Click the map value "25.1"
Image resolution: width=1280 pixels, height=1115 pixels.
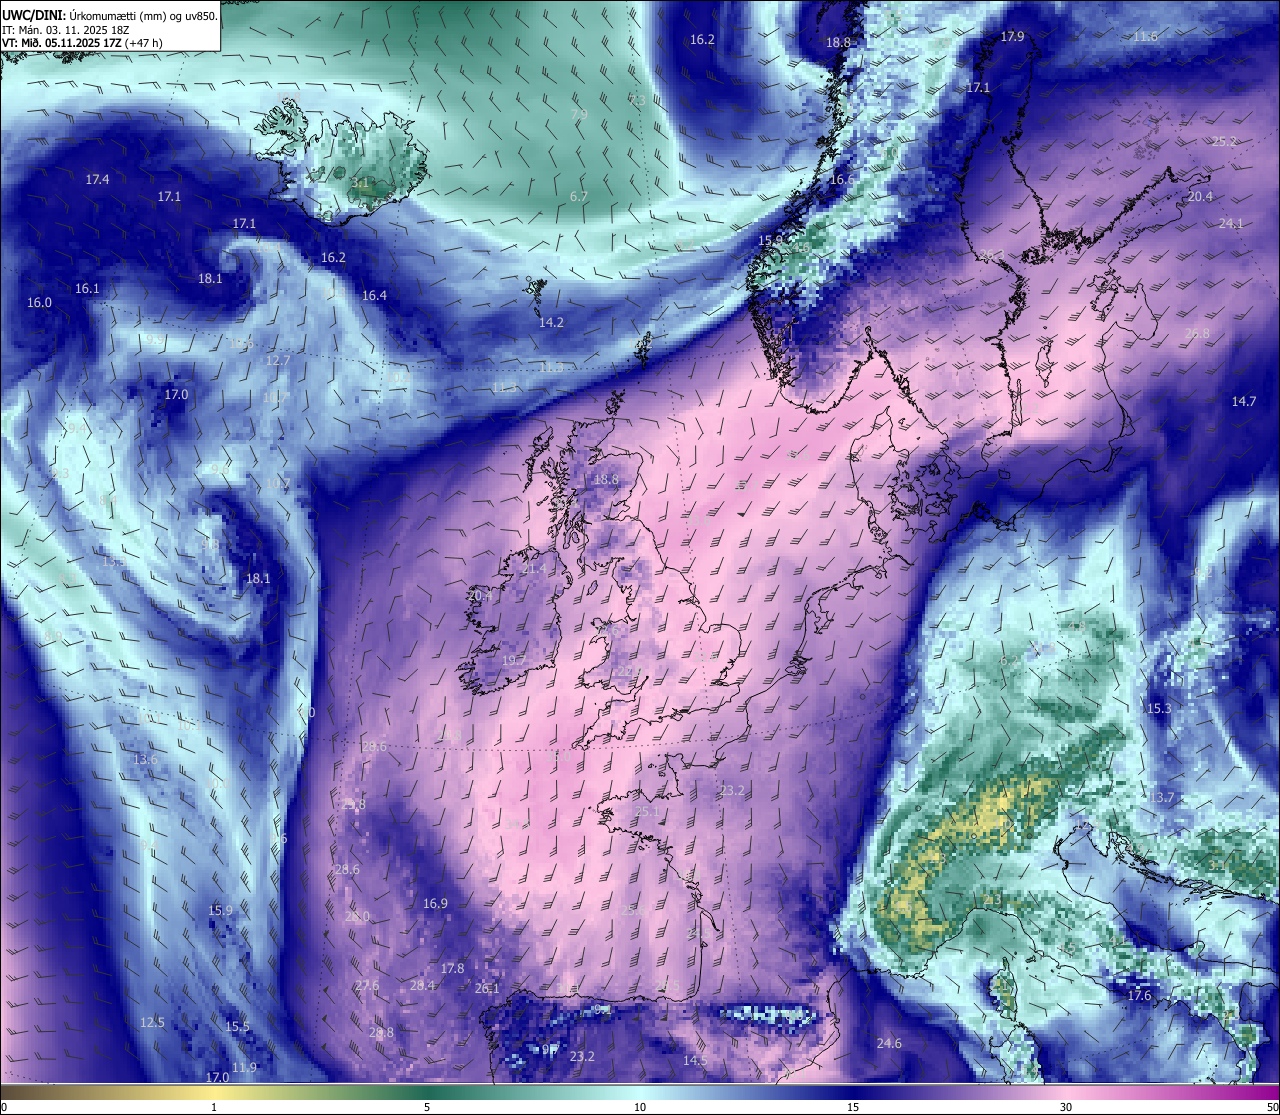647,812
